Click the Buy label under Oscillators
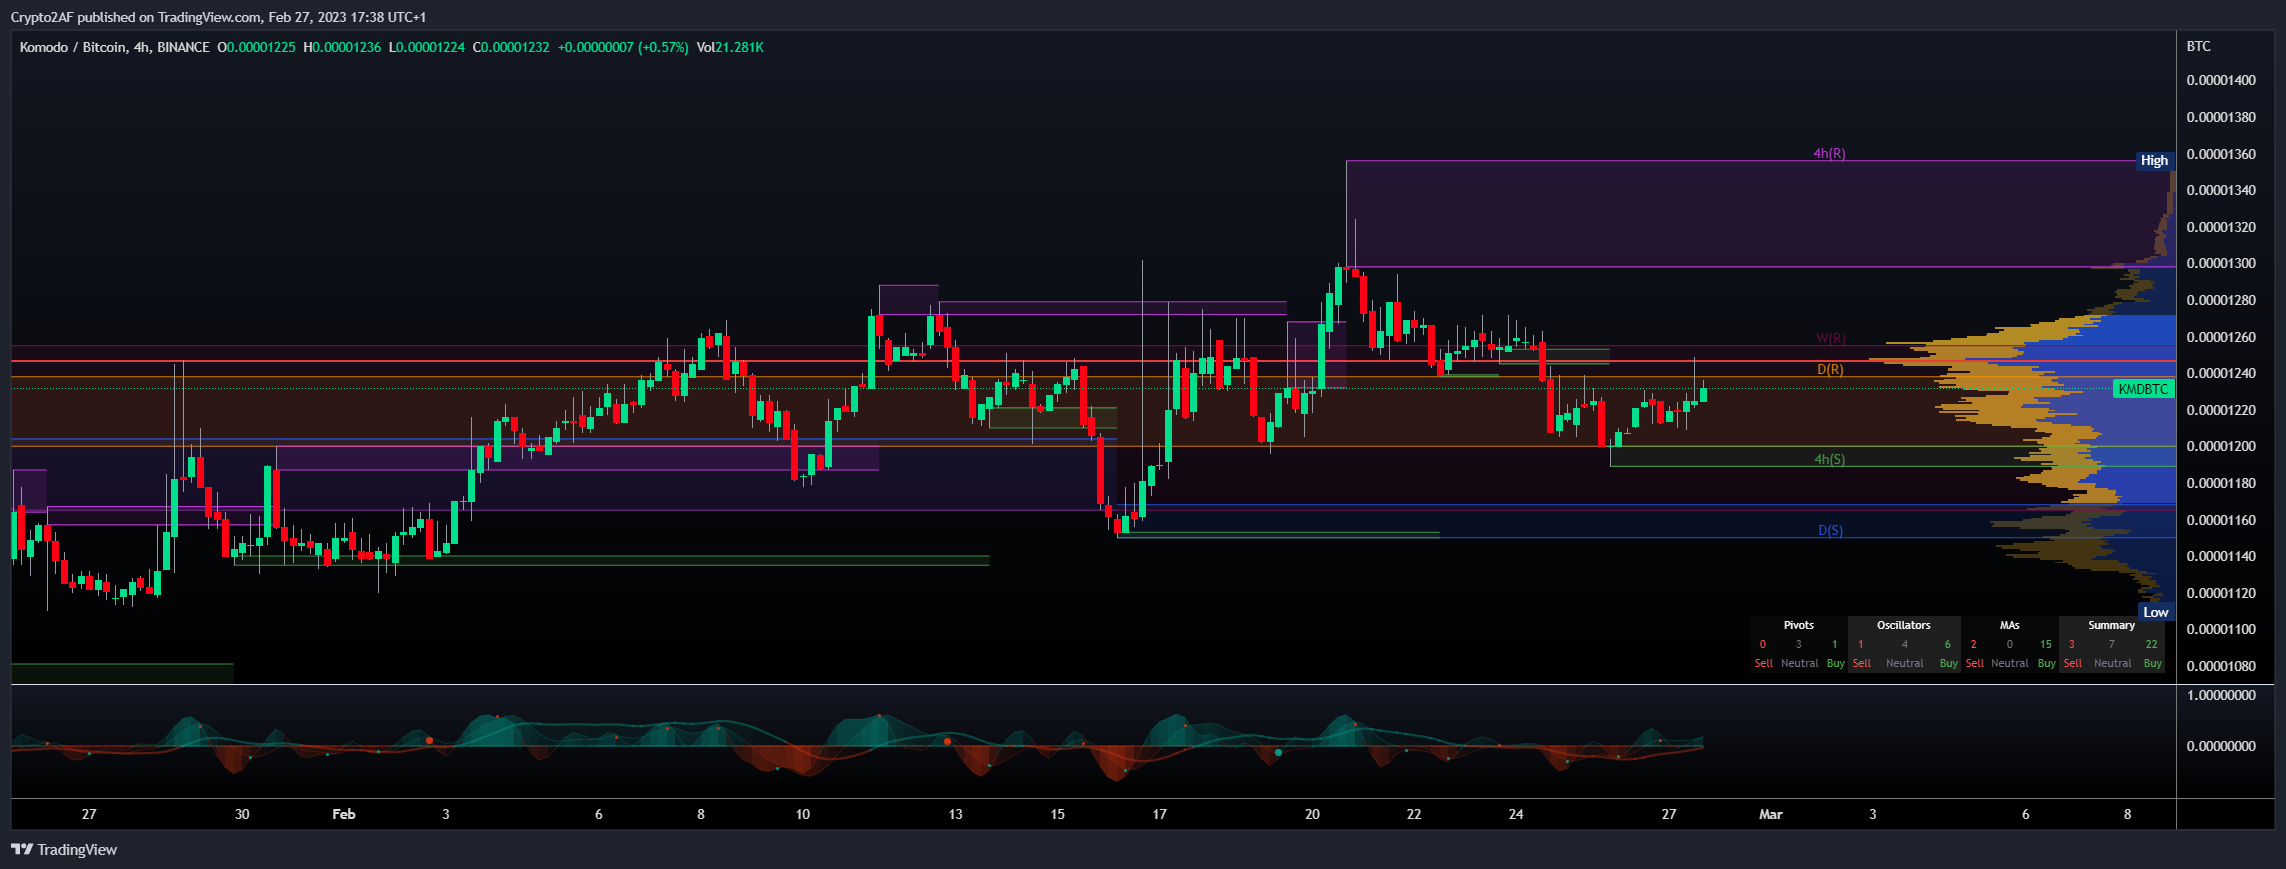 1948,663
